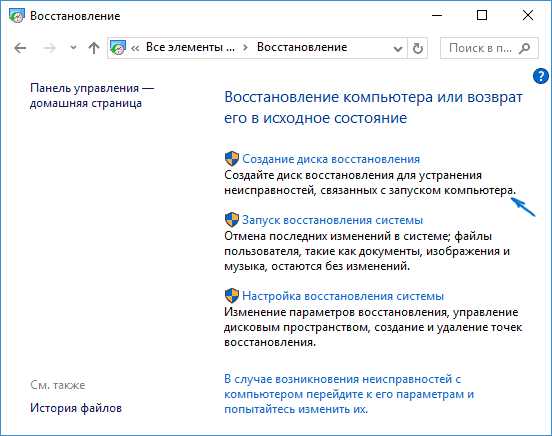The height and width of the screenshot is (436, 552).
Task: Select the 'Все элементы' breadcrumb segment
Action: (190, 47)
